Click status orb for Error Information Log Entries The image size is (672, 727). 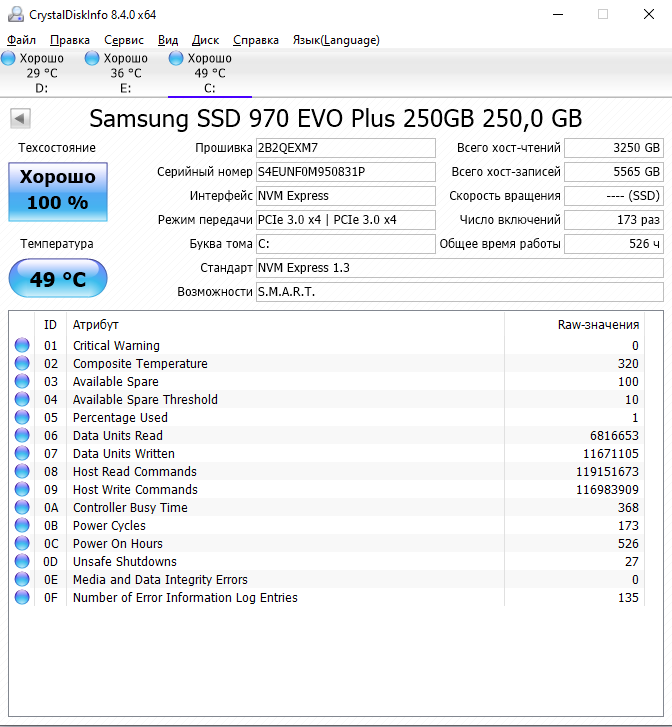[x=22, y=597]
